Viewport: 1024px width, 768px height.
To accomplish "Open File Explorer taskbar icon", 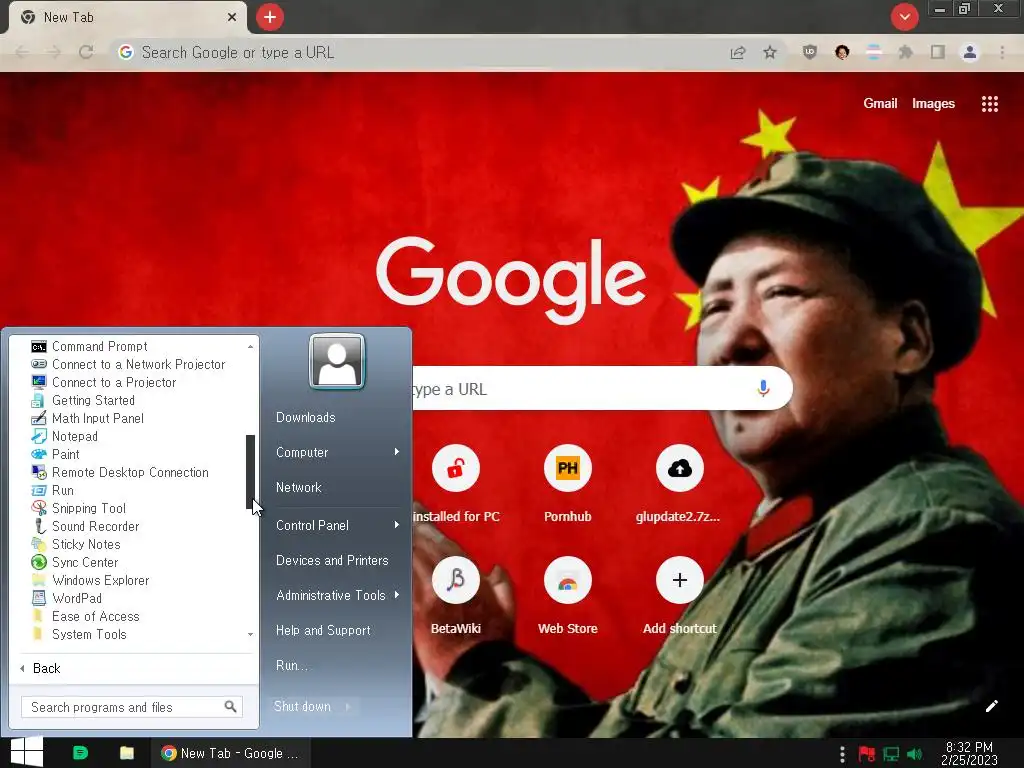I will coord(127,753).
